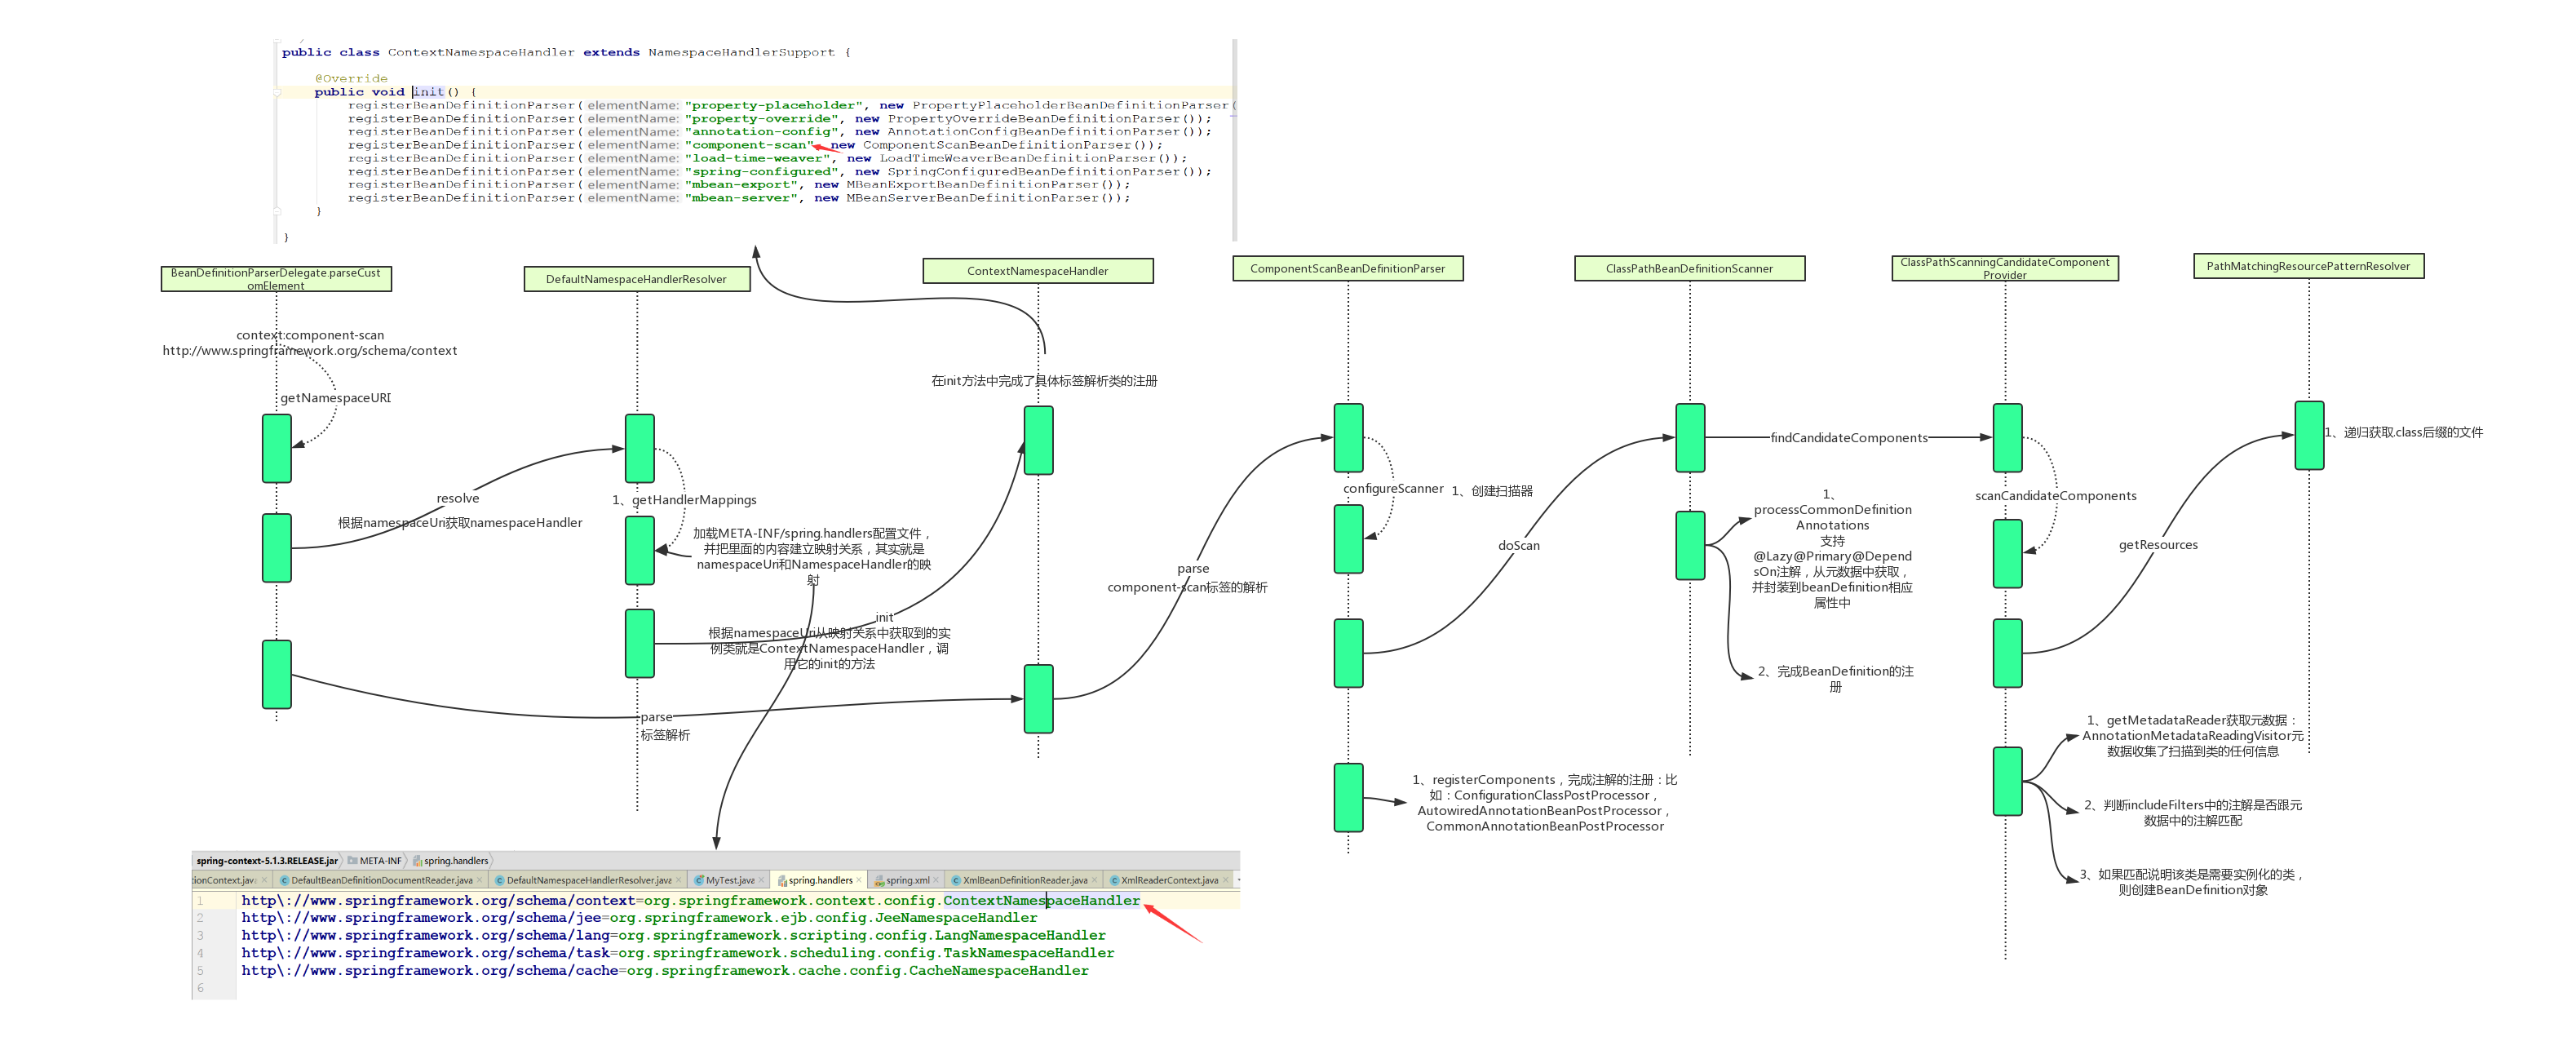Select the highlighted ContextNamespaceHandler text on line 1
Image resolution: width=2576 pixels, height=1050 pixels.
point(1043,901)
